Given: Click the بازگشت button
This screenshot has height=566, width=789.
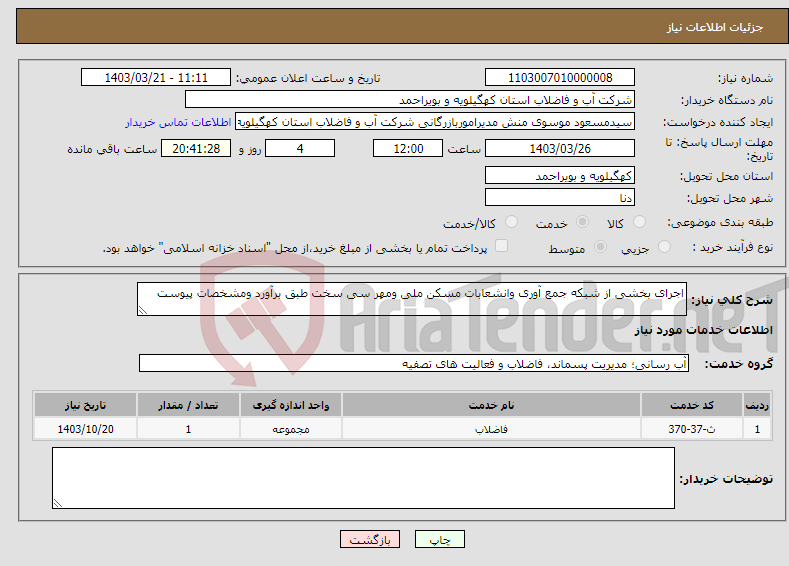Looking at the screenshot, I should [x=370, y=539].
